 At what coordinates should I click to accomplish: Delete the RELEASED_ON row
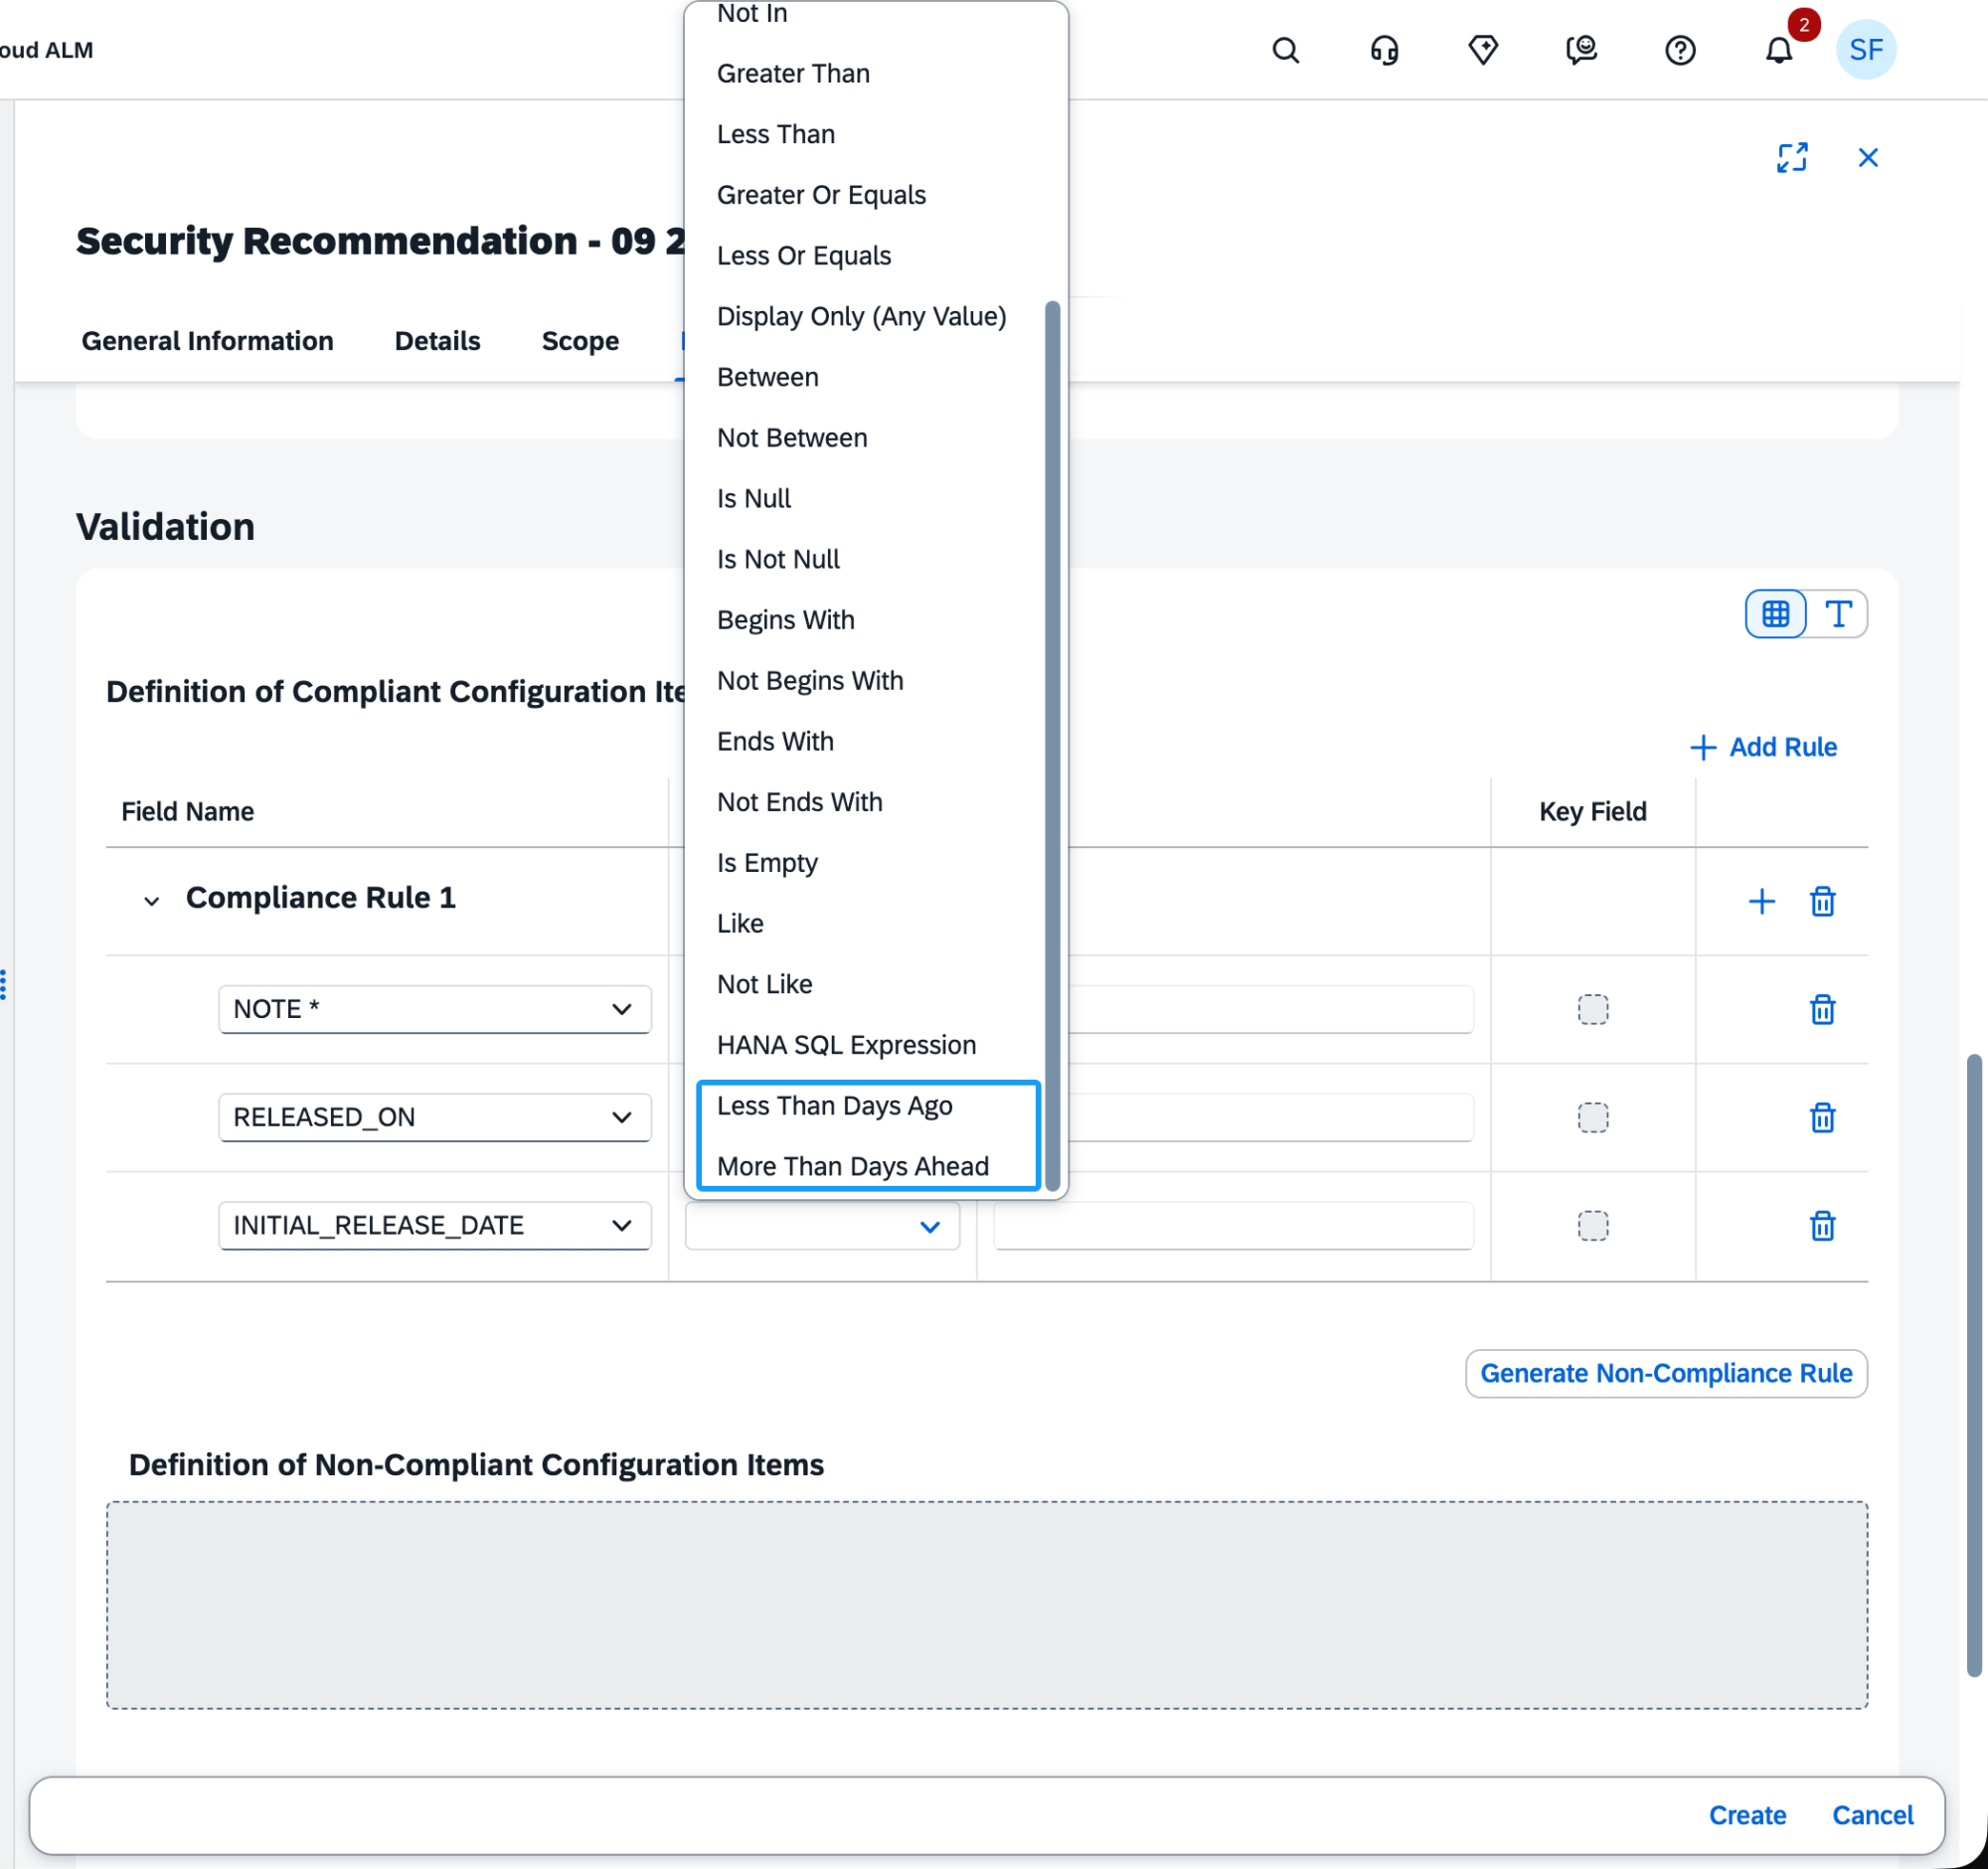pyautogui.click(x=1822, y=1118)
